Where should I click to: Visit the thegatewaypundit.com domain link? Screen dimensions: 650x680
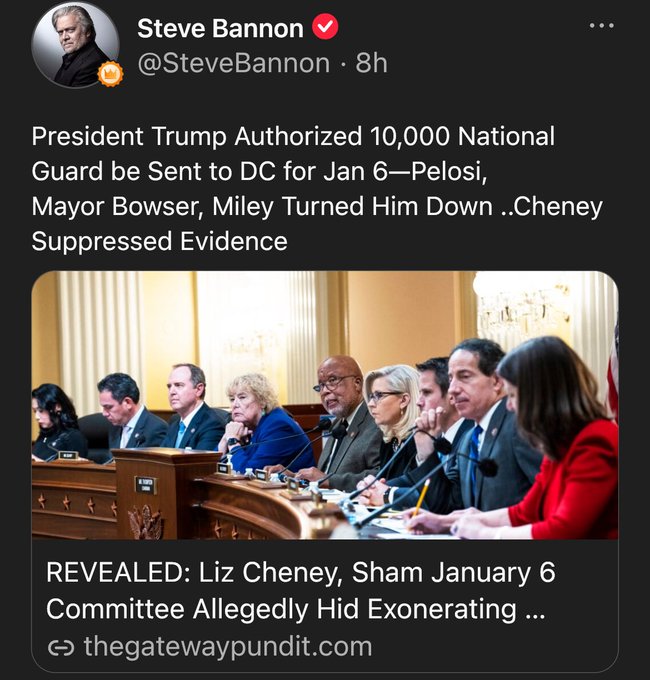227,647
